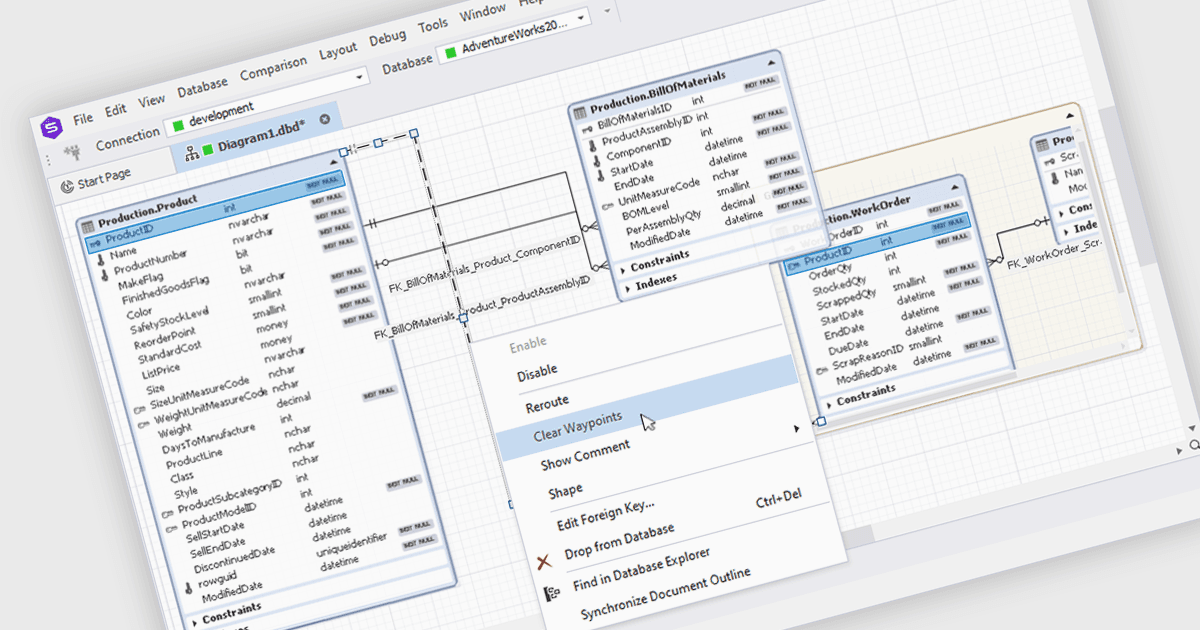Click the red X Drop from Database icon
This screenshot has width=1200, height=630.
(x=545, y=563)
